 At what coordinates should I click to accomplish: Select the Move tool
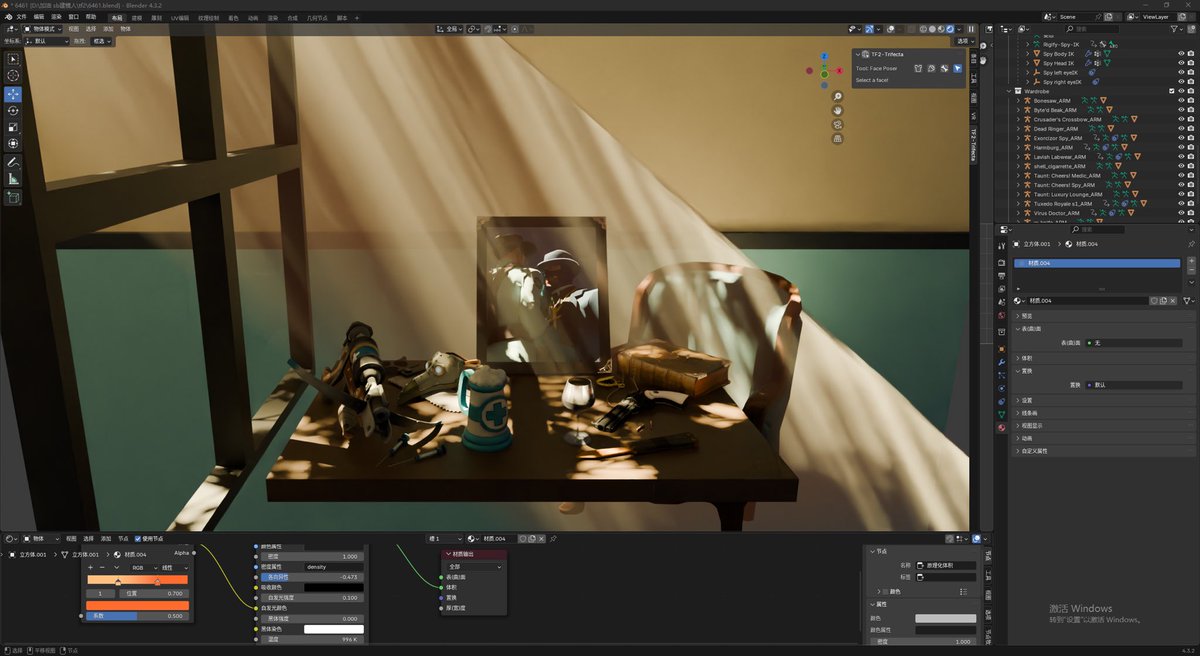pyautogui.click(x=13, y=94)
